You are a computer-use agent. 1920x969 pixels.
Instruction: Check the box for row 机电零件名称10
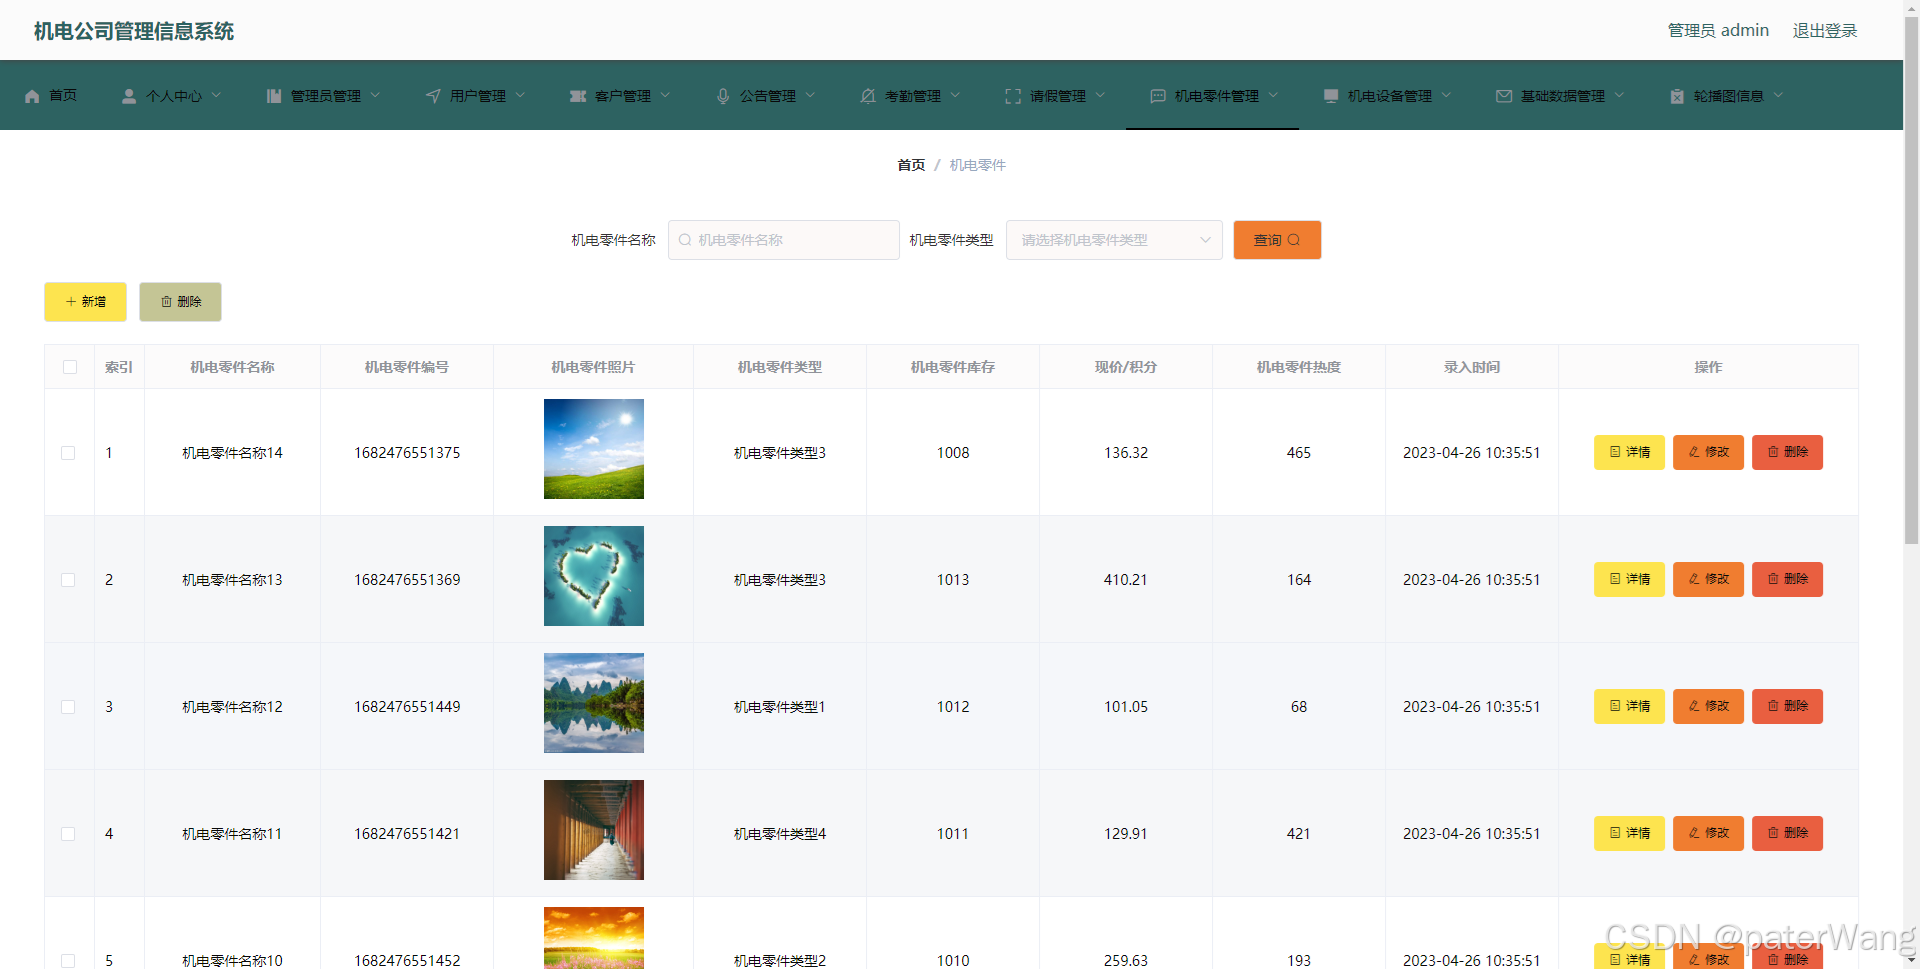pos(68,961)
